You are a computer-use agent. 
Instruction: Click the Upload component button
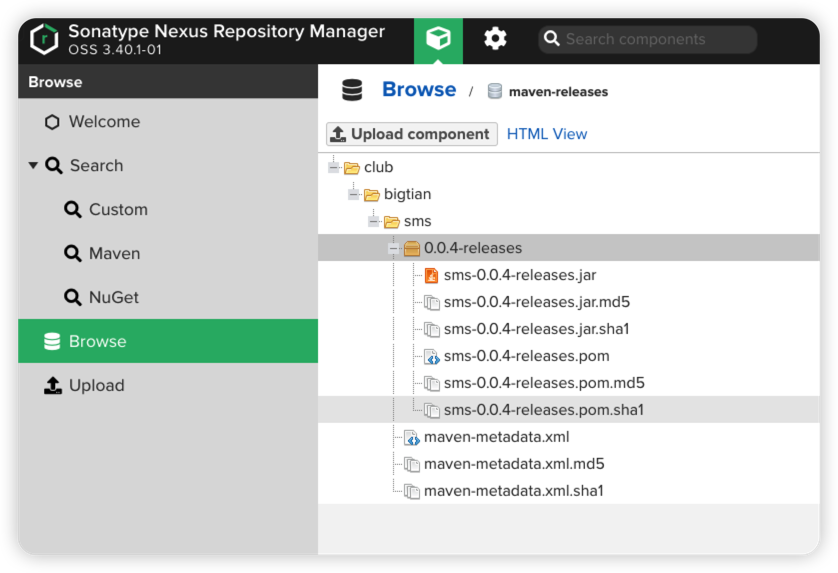412,134
